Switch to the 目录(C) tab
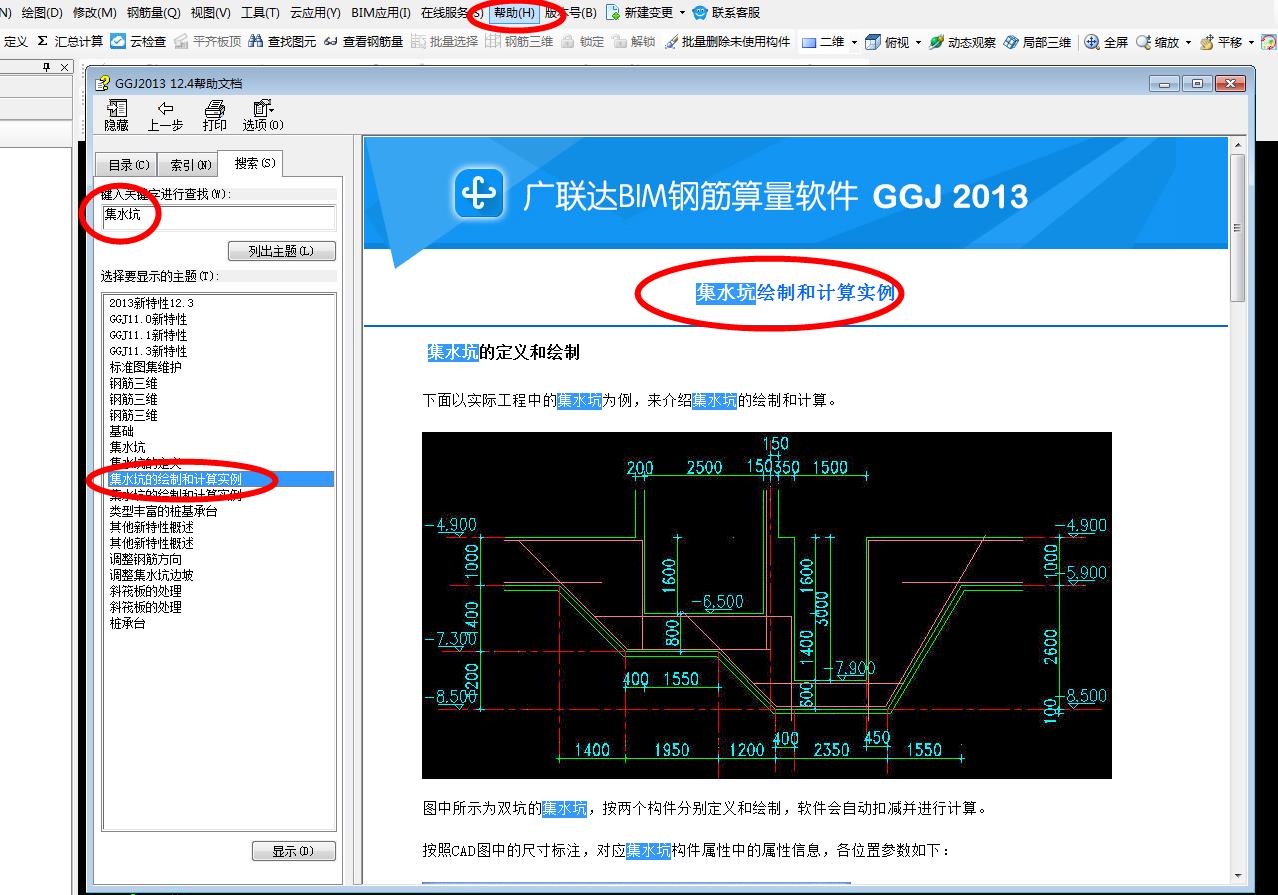 tap(128, 165)
